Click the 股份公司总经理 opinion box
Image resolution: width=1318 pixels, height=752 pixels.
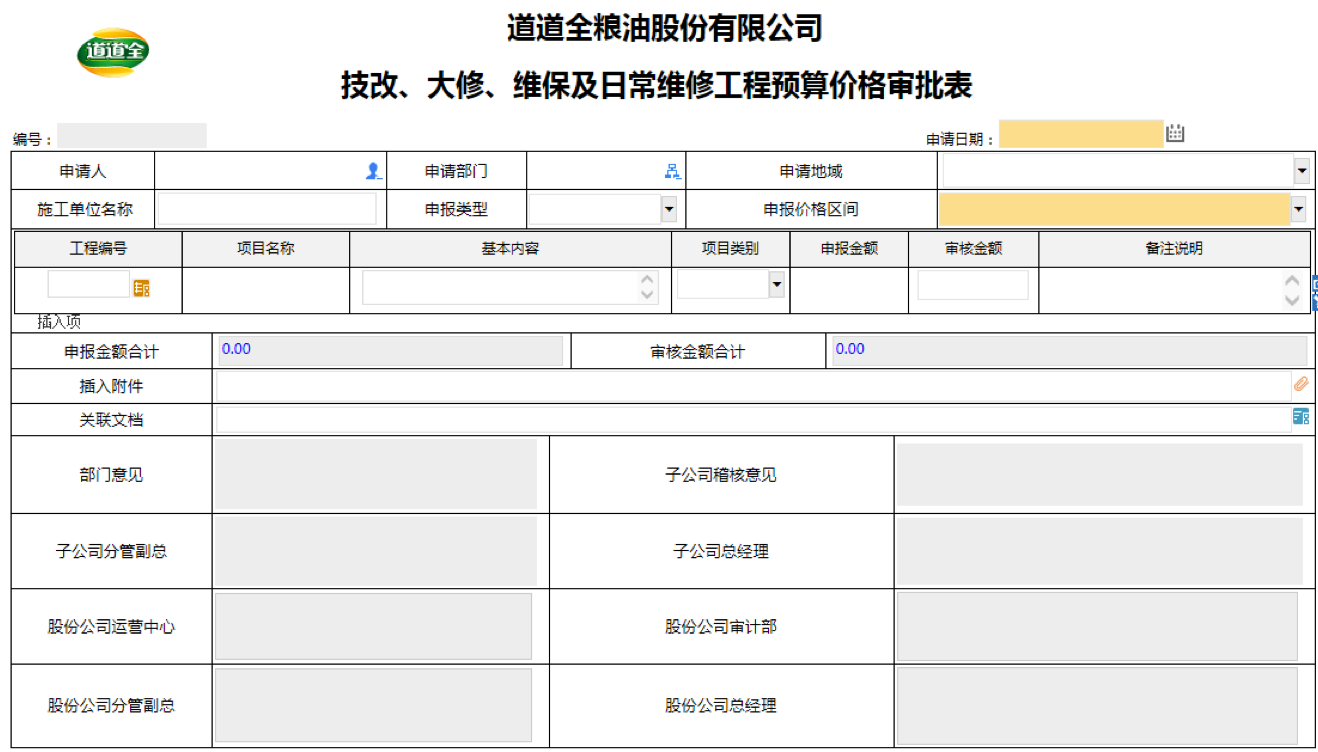click(1097, 706)
